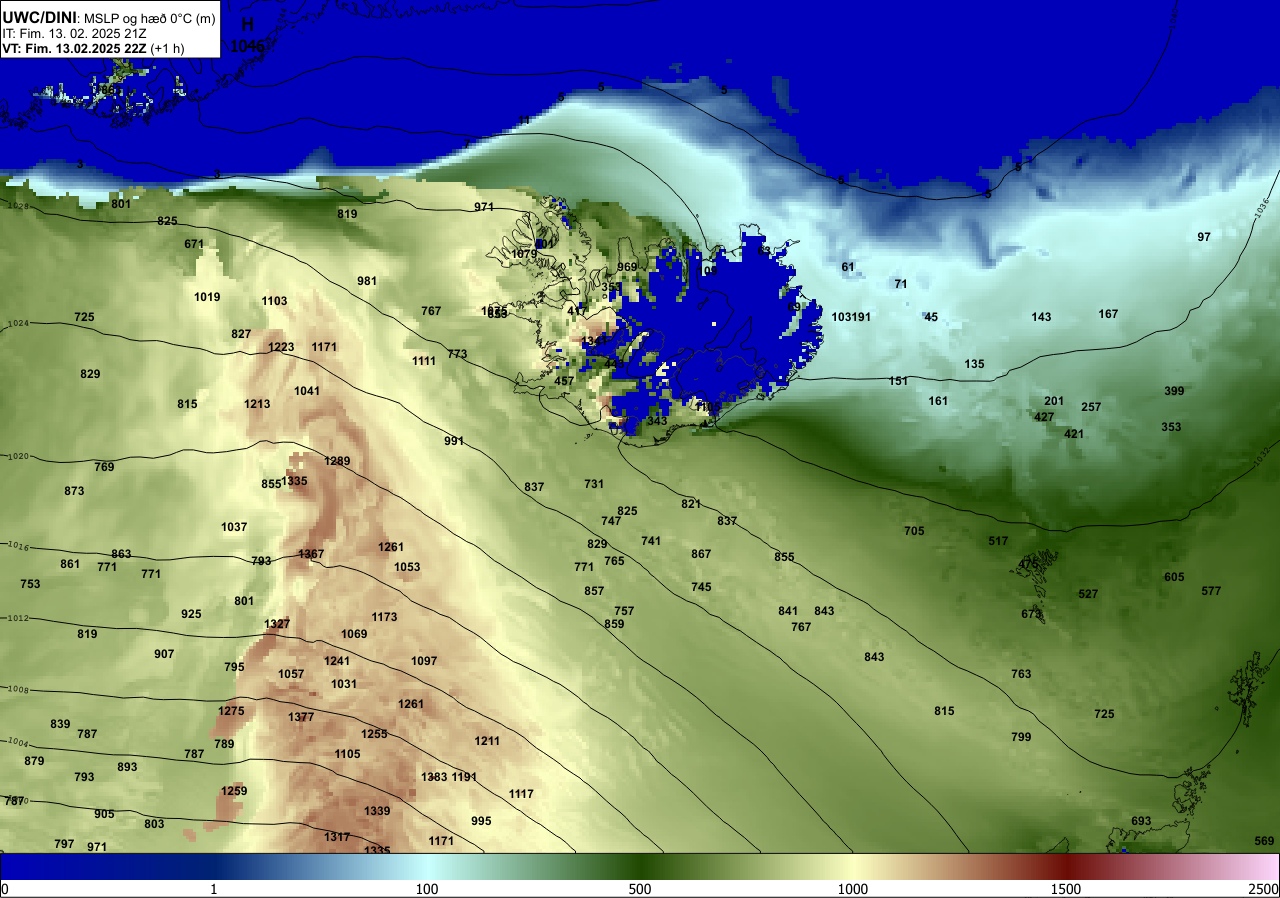This screenshot has height=898, width=1280.
Task: Click the map value 1111
Action: coord(424,361)
